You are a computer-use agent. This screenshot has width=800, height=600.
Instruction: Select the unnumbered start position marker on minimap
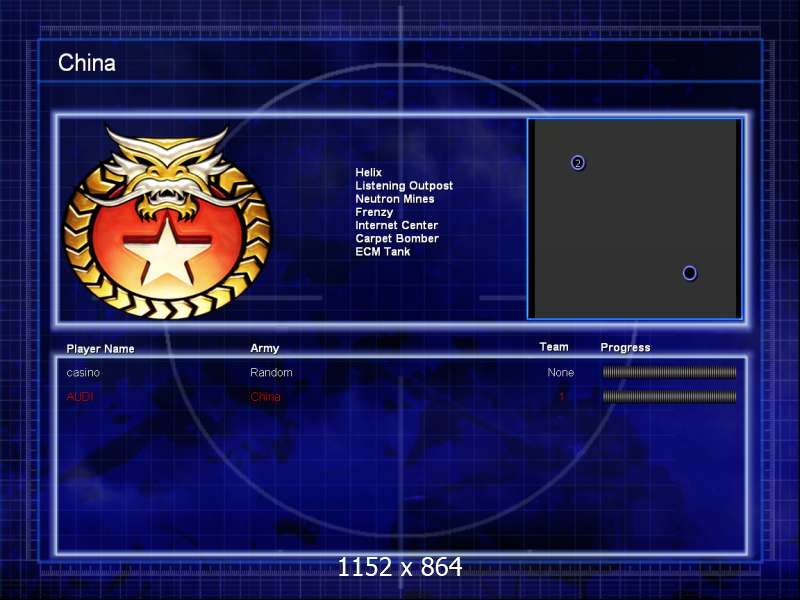tap(689, 273)
